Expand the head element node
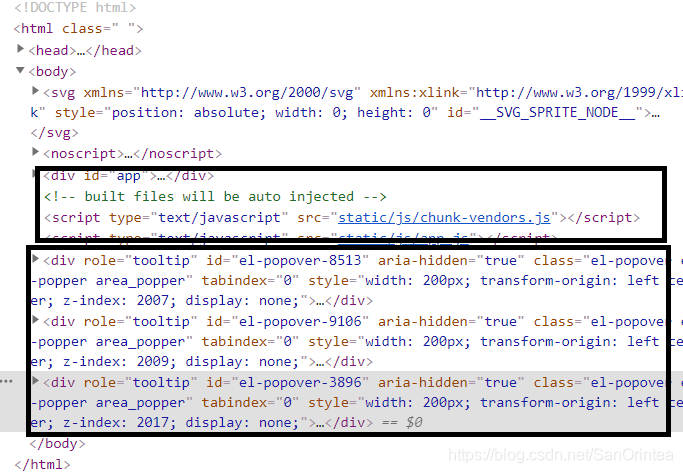Screen dimensions: 683x473 coord(20,49)
